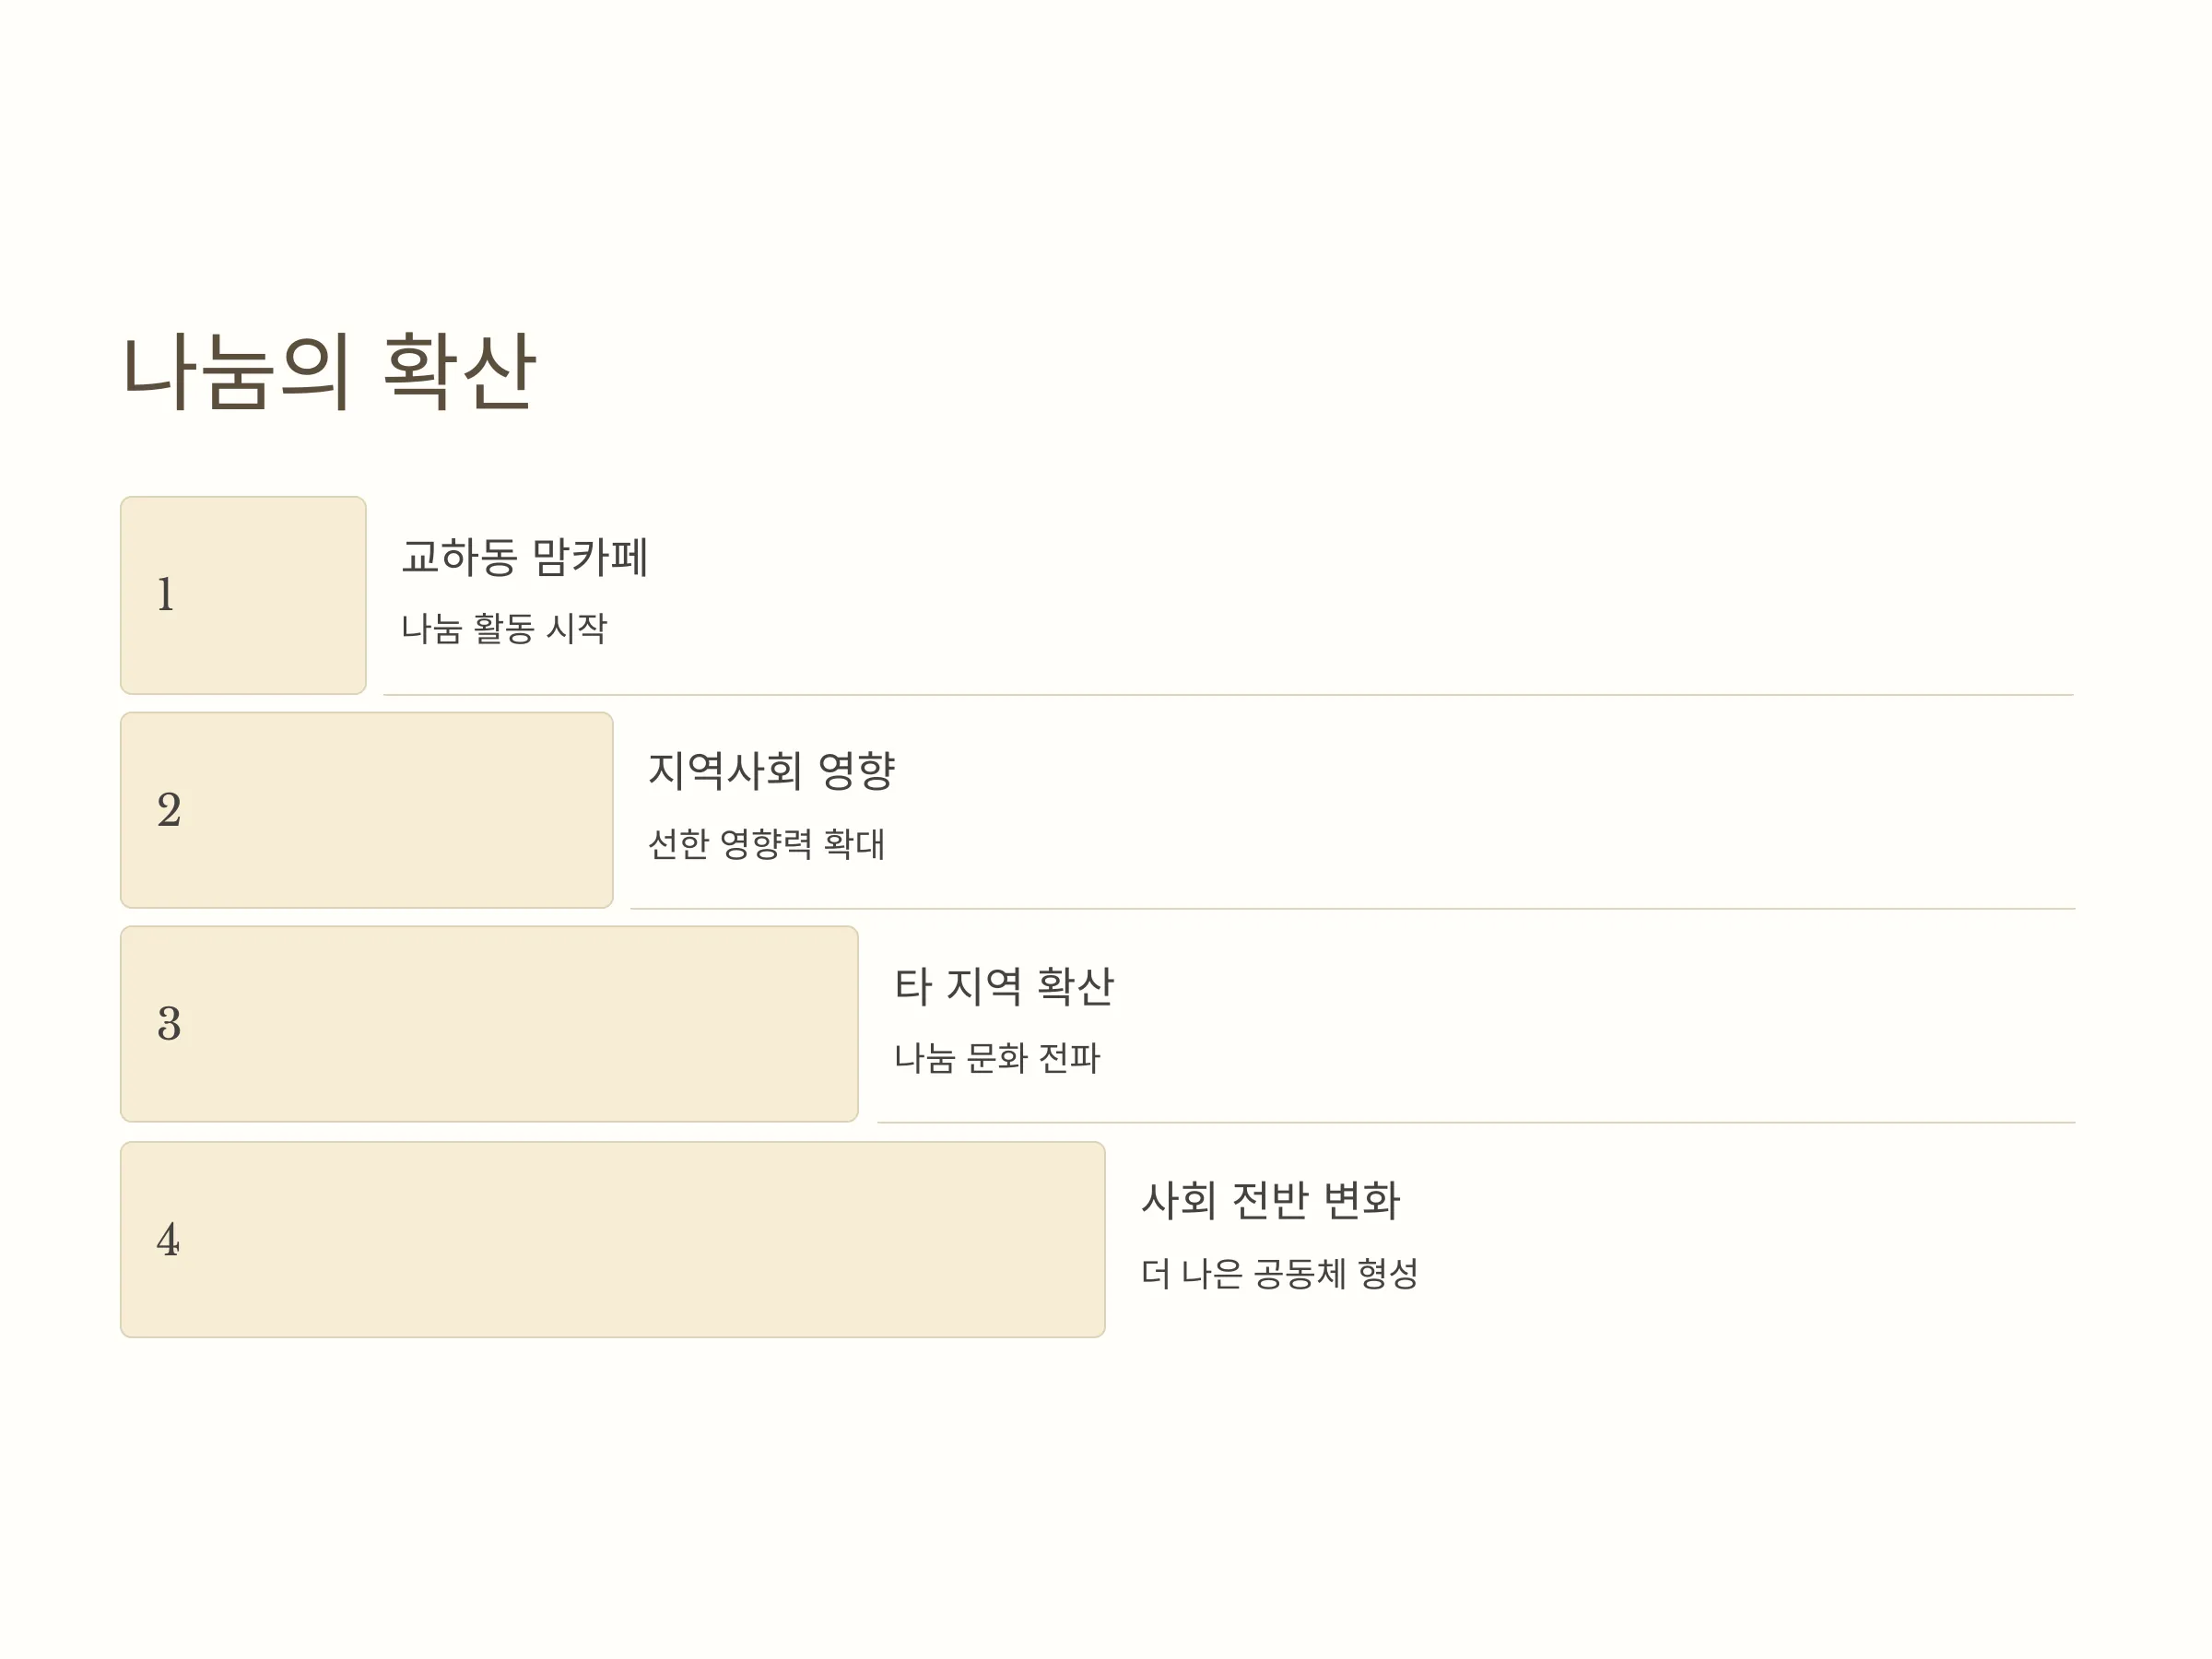Screen dimensions: 2212x1659
Task: Select the step 1 beige box
Action: pyautogui.click(x=243, y=595)
